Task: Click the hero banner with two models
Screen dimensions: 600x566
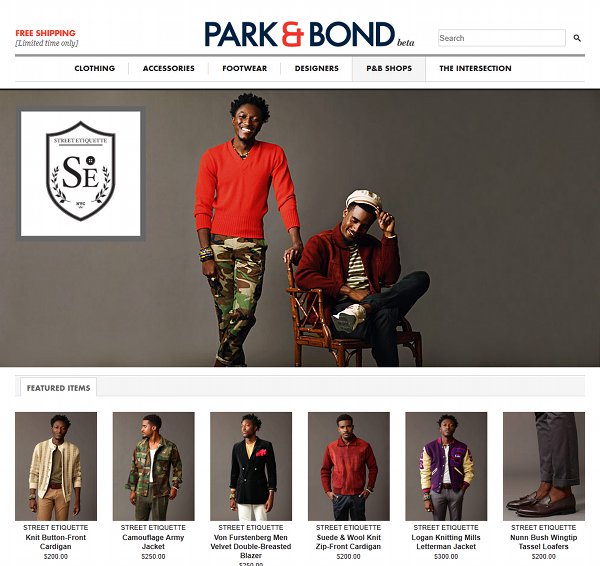Action: tap(300, 228)
